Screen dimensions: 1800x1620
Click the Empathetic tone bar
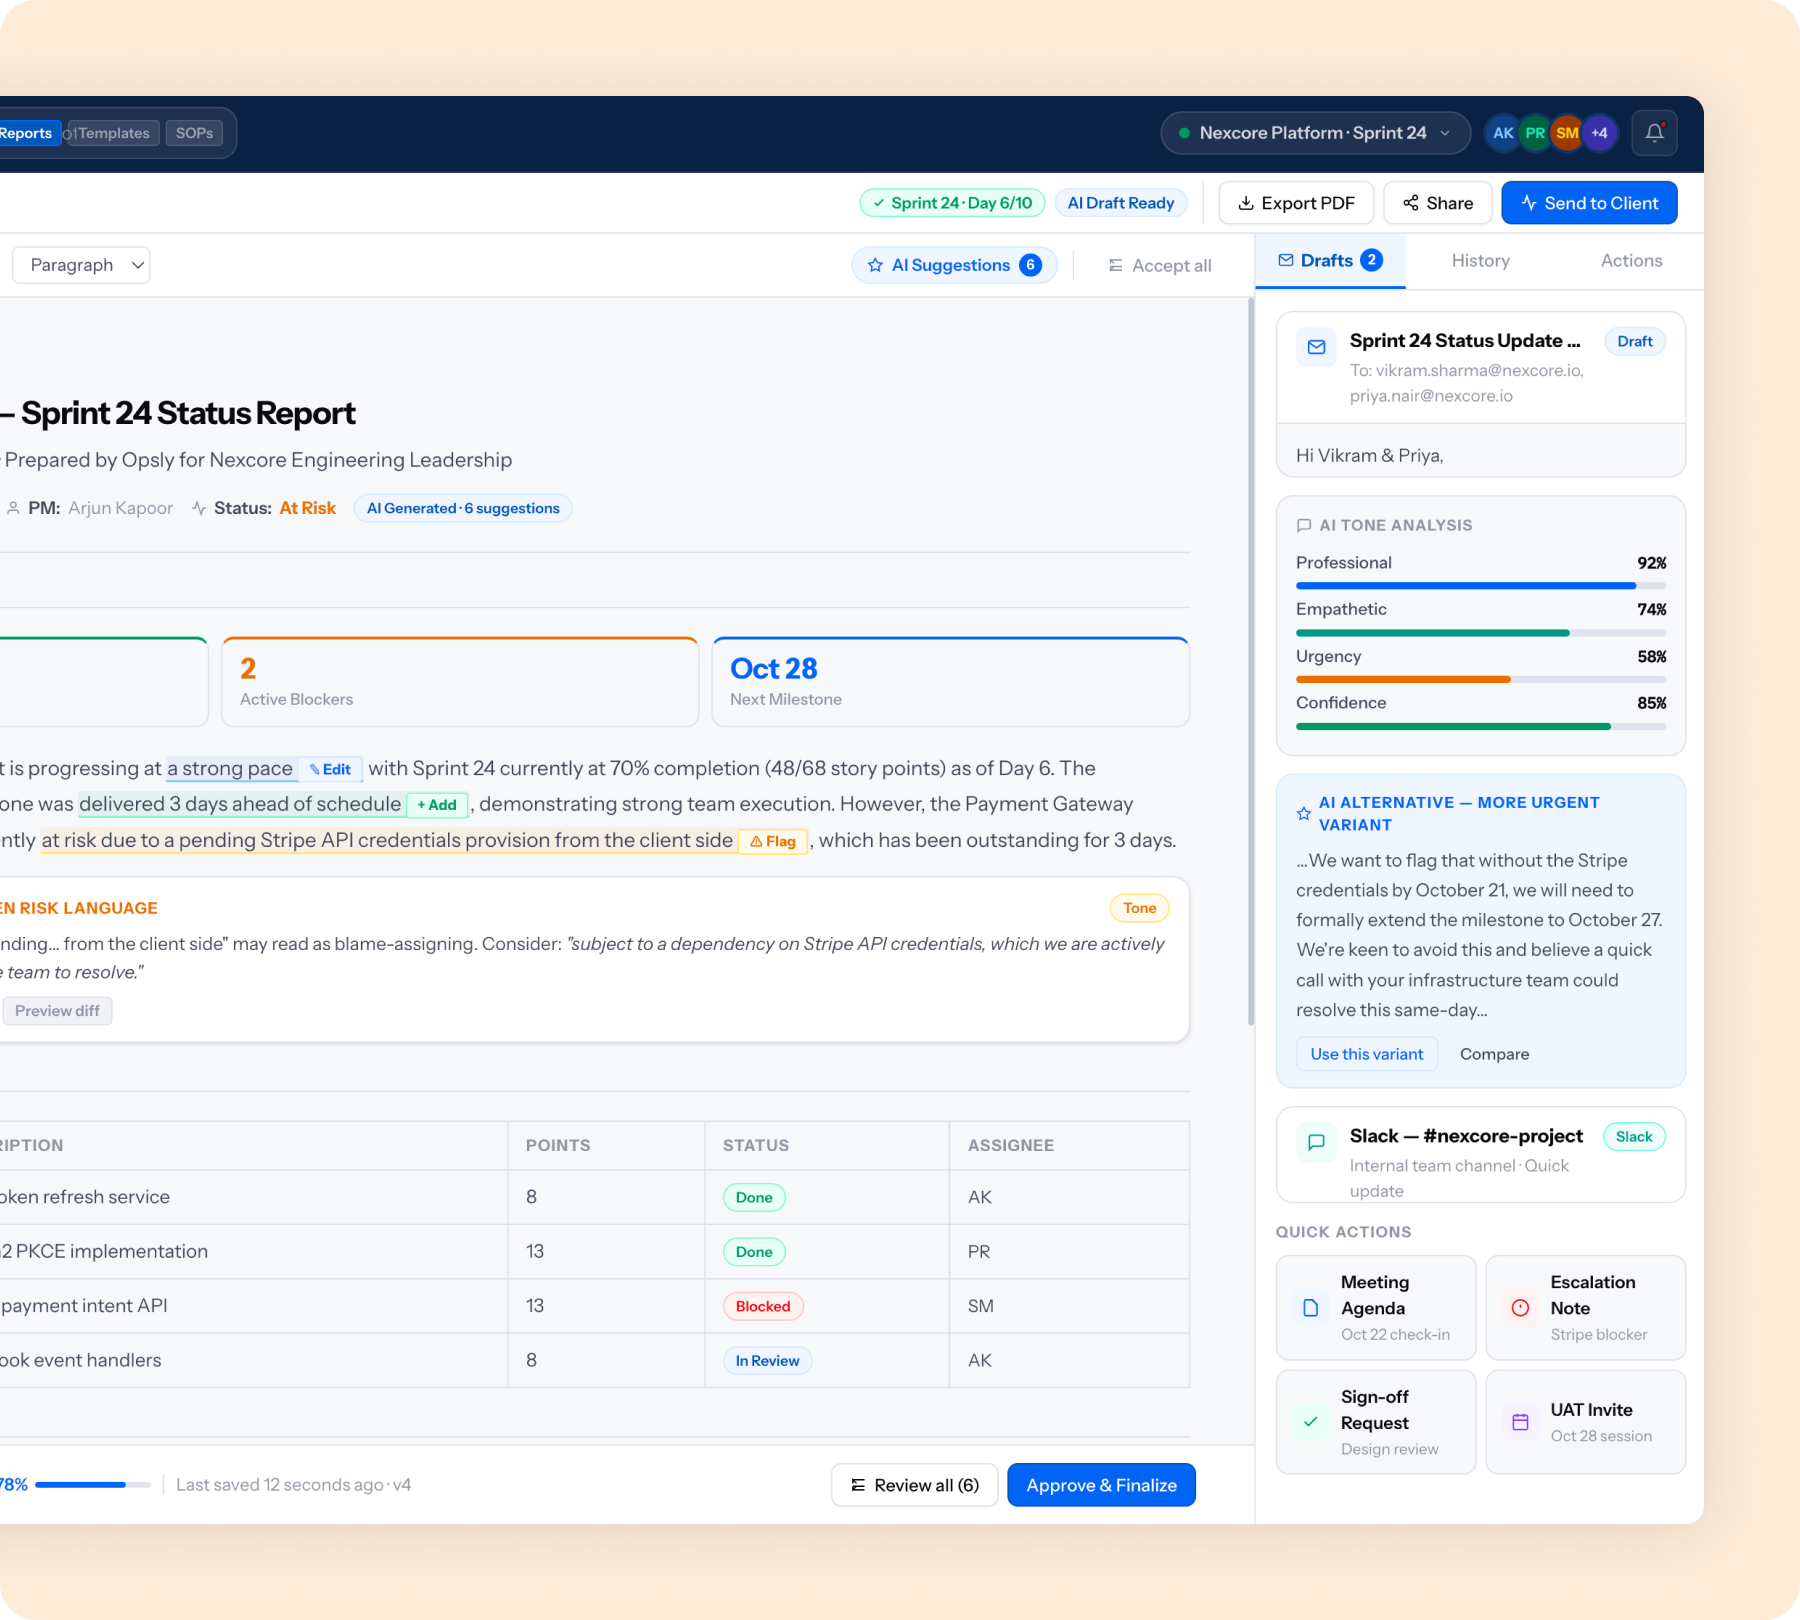[1481, 633]
